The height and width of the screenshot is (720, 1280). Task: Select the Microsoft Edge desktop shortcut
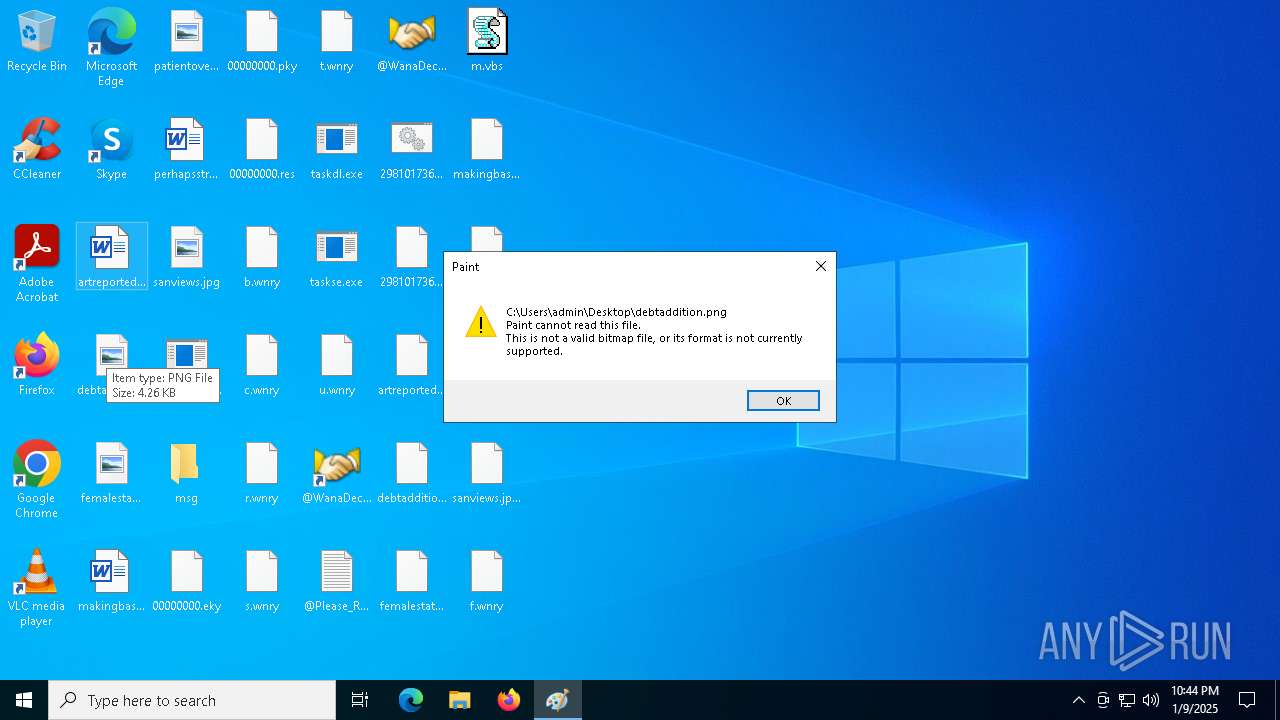111,48
